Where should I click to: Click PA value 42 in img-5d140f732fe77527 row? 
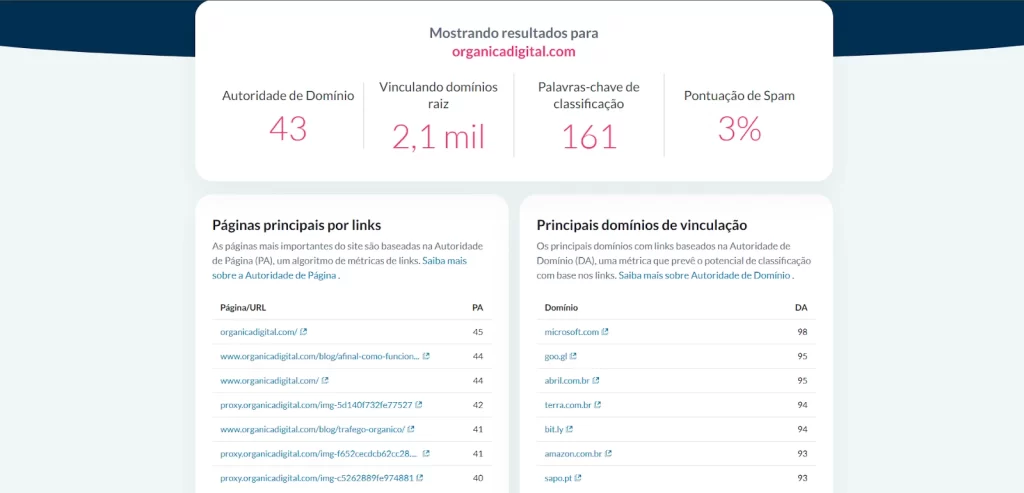point(477,405)
